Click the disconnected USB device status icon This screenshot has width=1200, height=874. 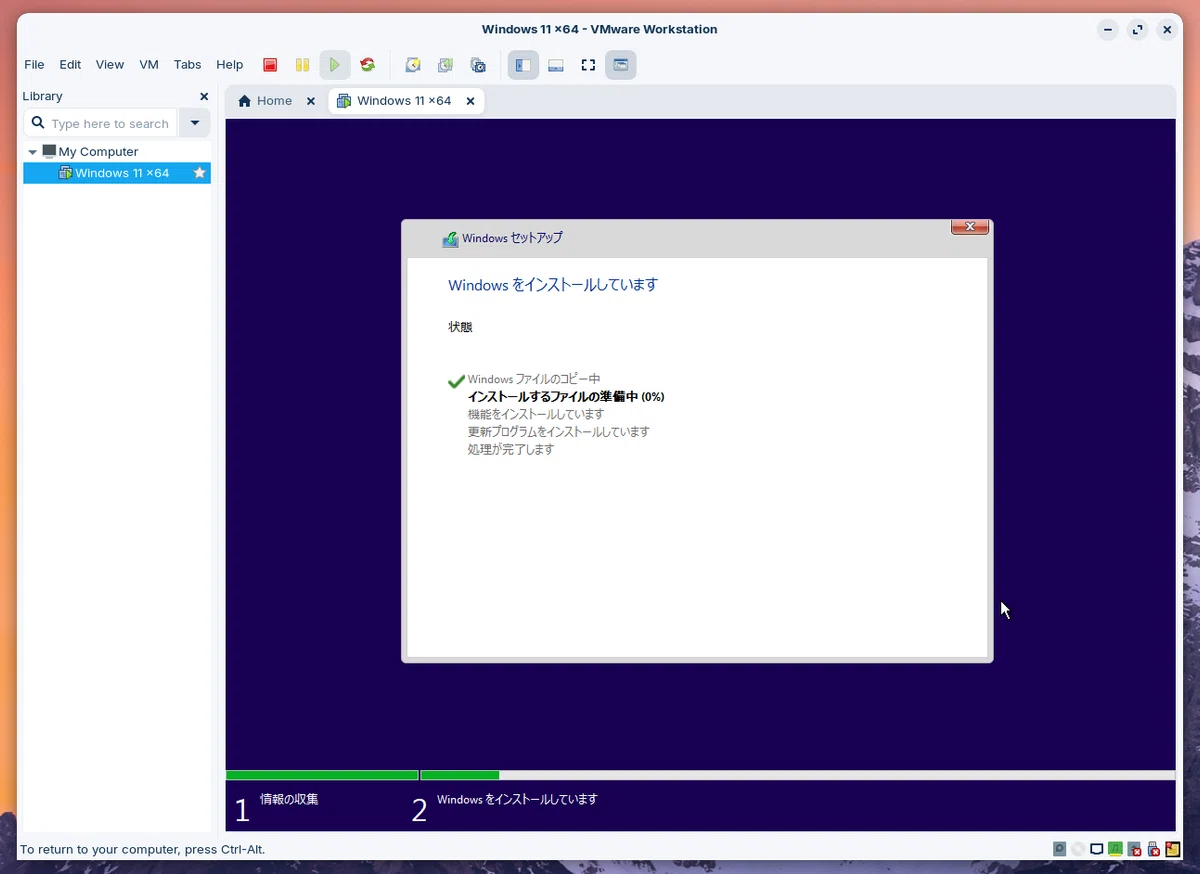tap(1153, 849)
